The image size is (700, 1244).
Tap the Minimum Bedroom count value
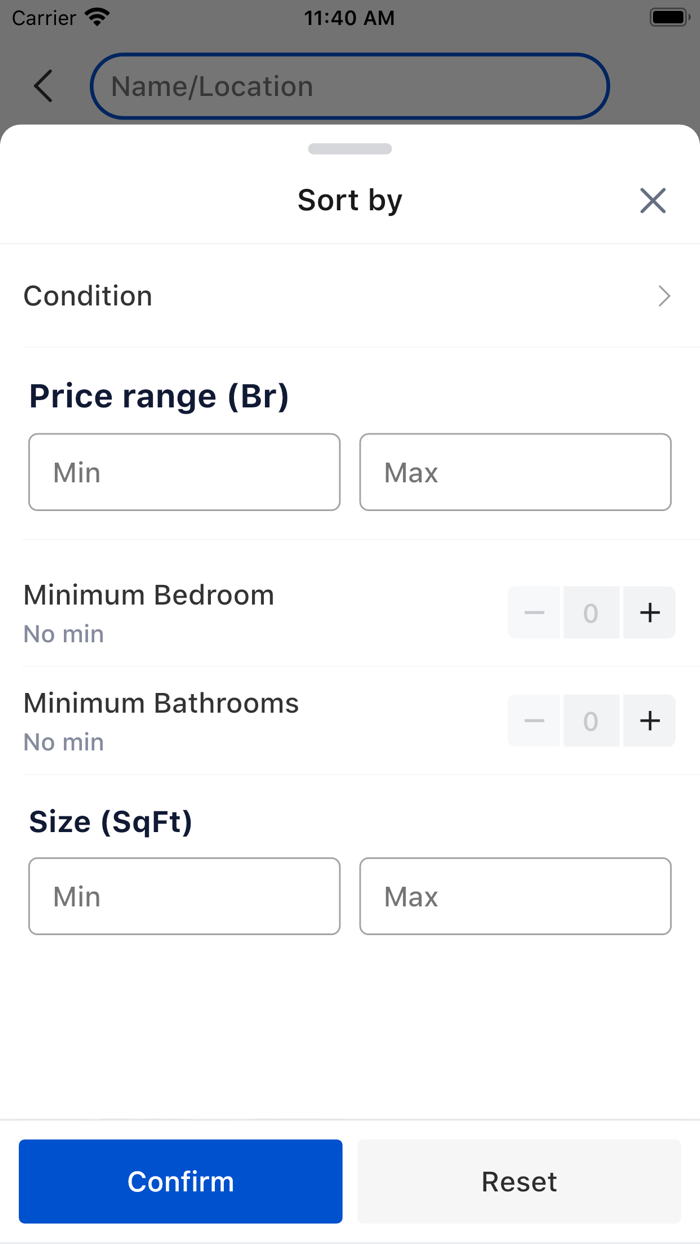pyautogui.click(x=591, y=613)
